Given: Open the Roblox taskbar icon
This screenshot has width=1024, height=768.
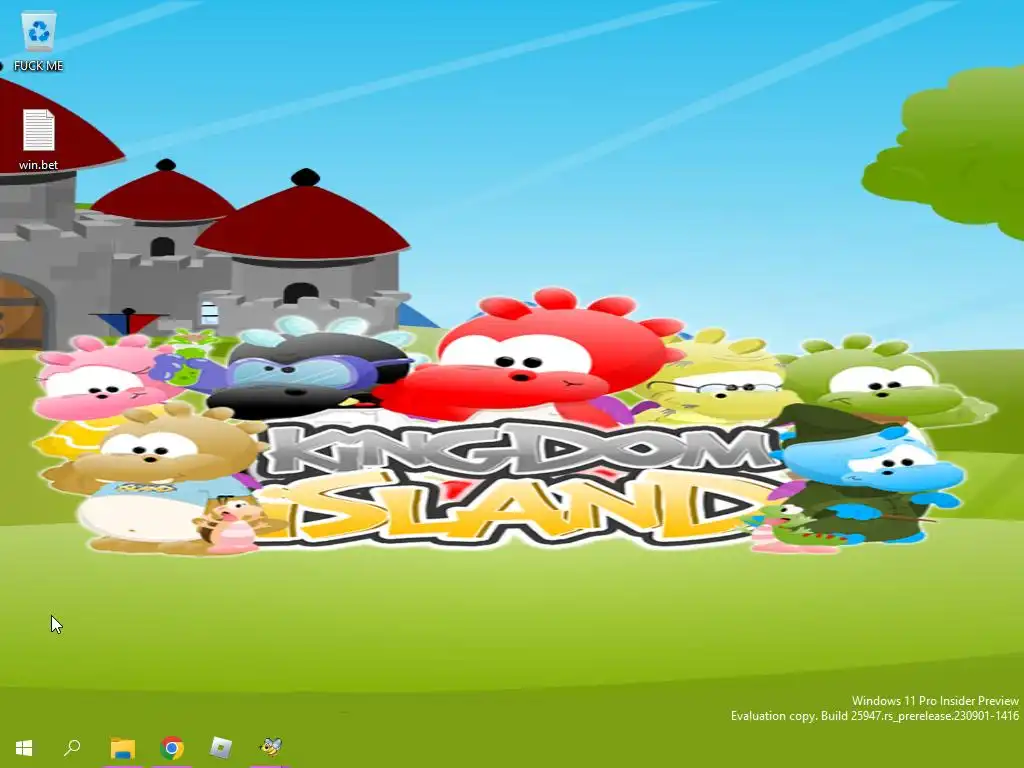Looking at the screenshot, I should 221,748.
